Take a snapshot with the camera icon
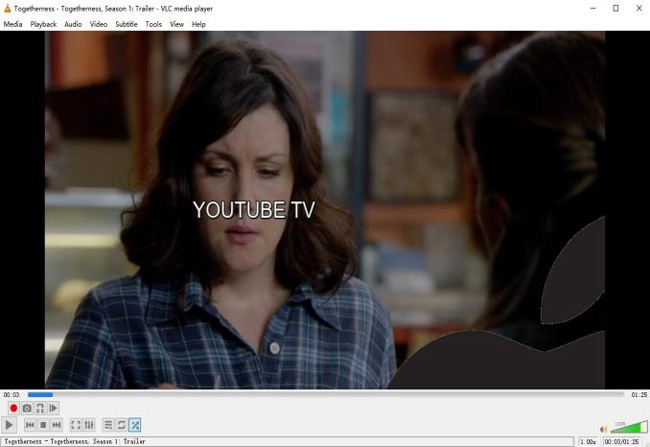 pos(27,408)
